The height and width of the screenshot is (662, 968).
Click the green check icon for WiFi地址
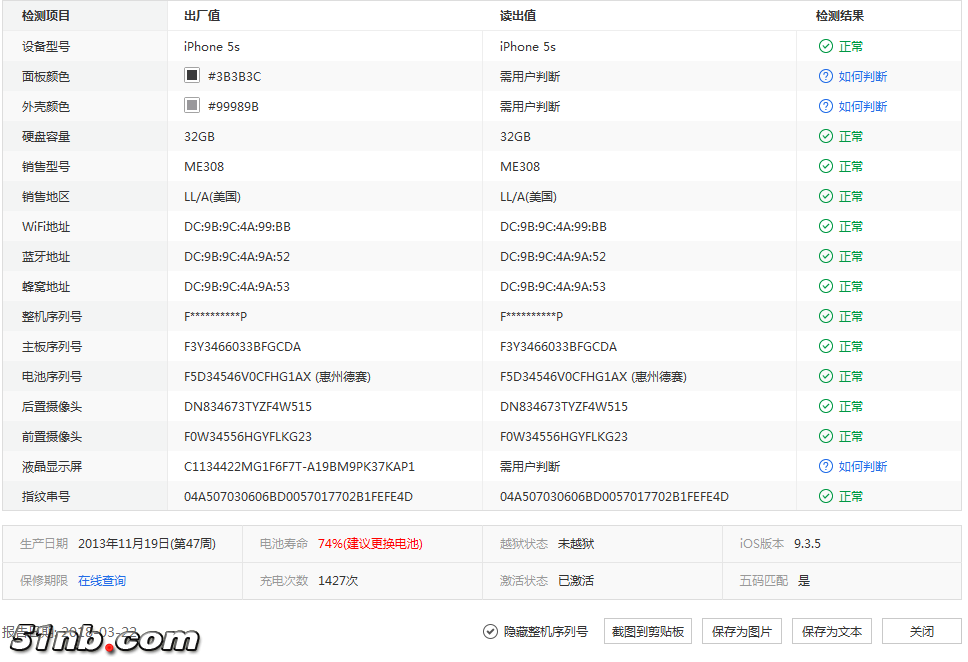point(826,226)
